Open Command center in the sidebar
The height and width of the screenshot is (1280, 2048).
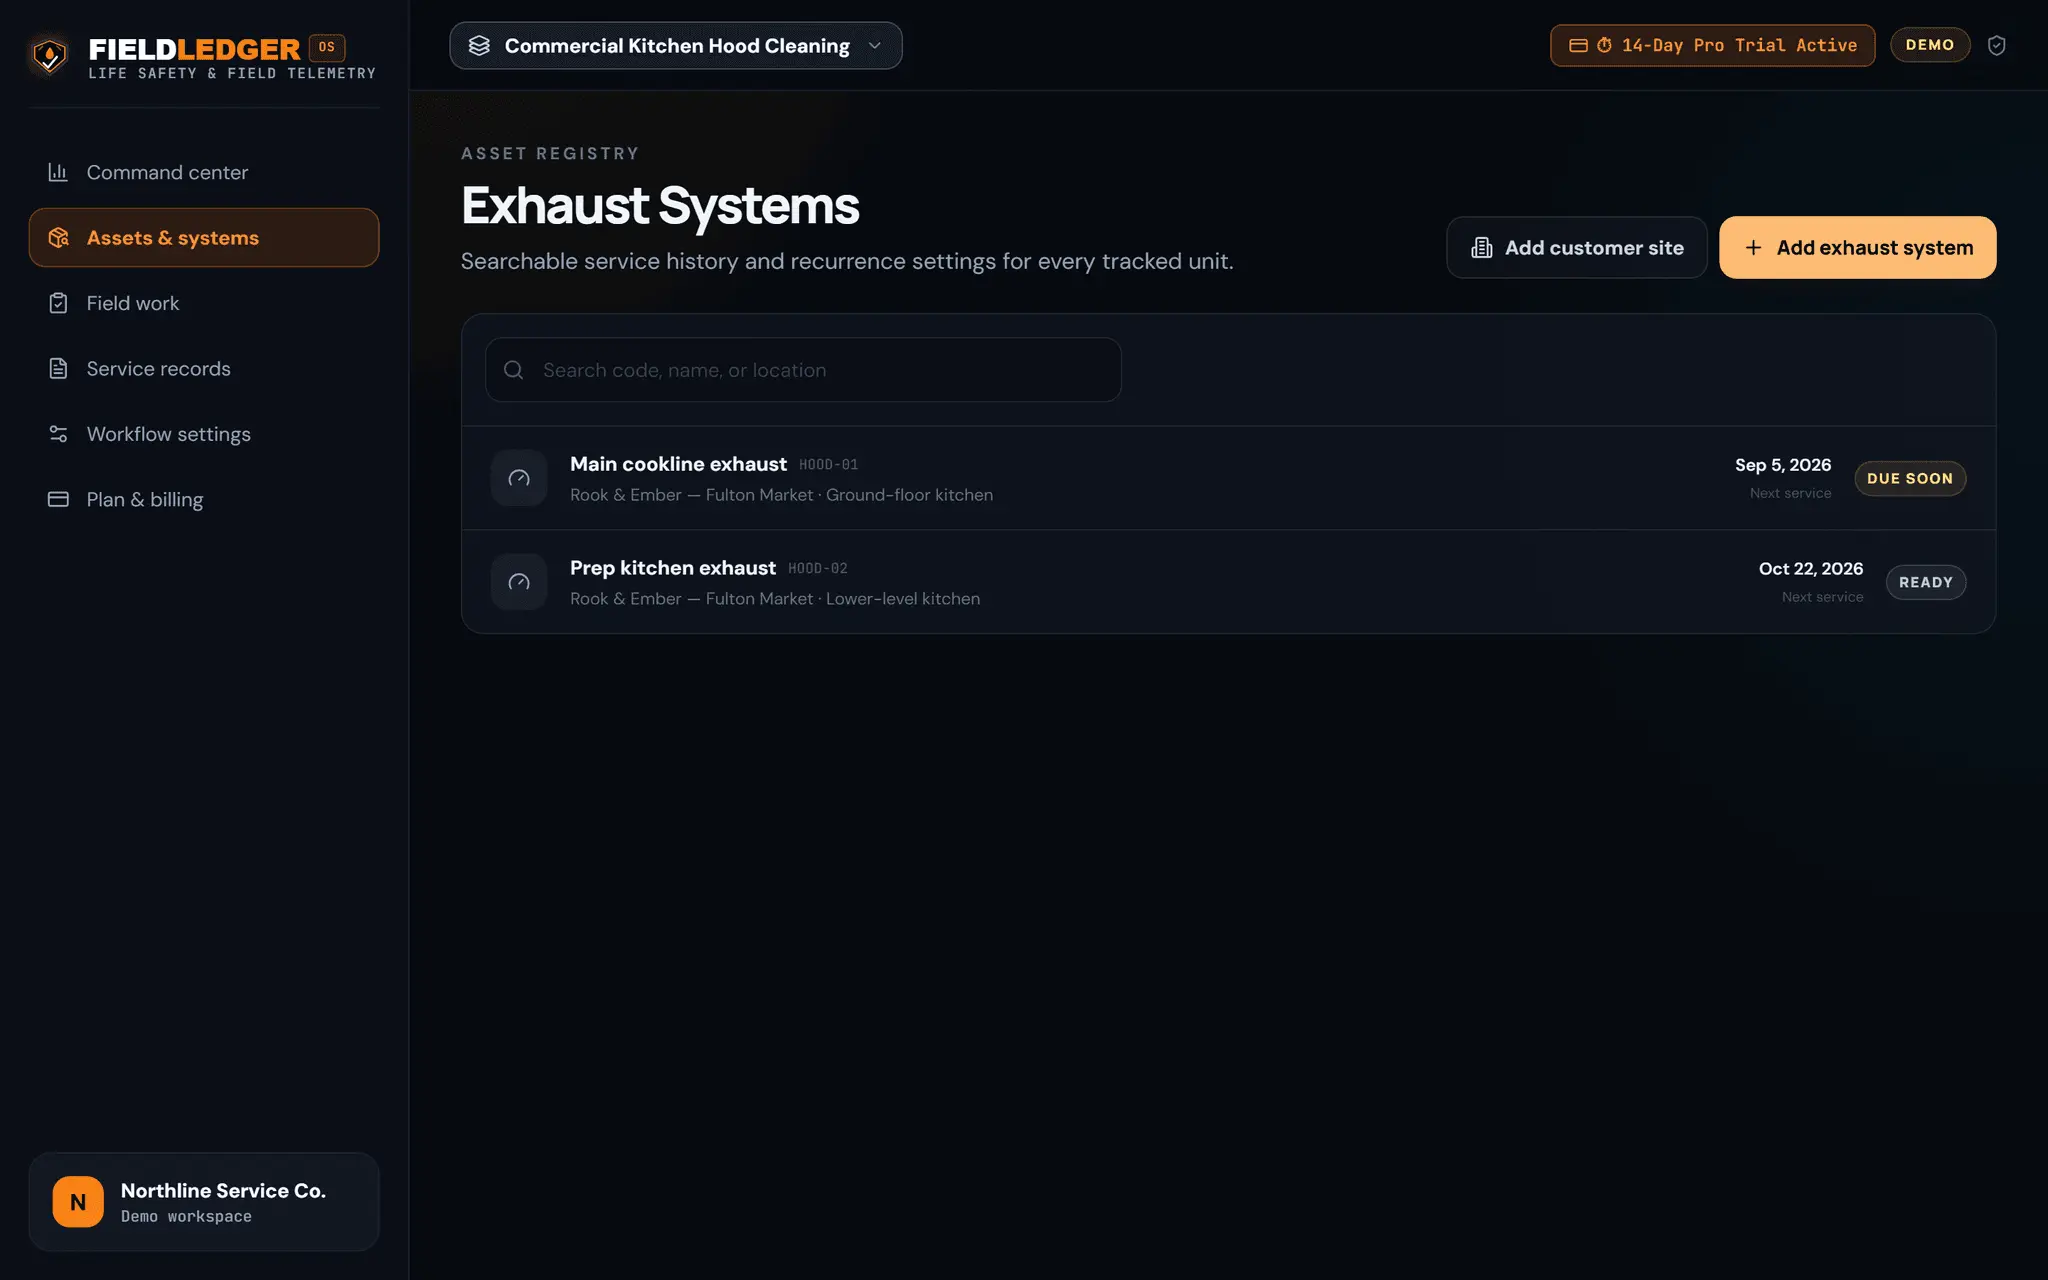pos(204,172)
